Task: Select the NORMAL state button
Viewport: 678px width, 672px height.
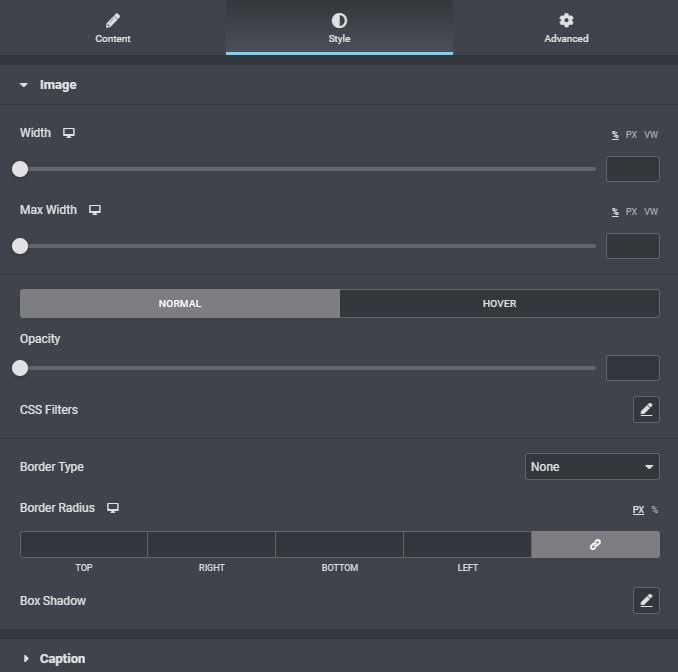Action: [x=180, y=304]
